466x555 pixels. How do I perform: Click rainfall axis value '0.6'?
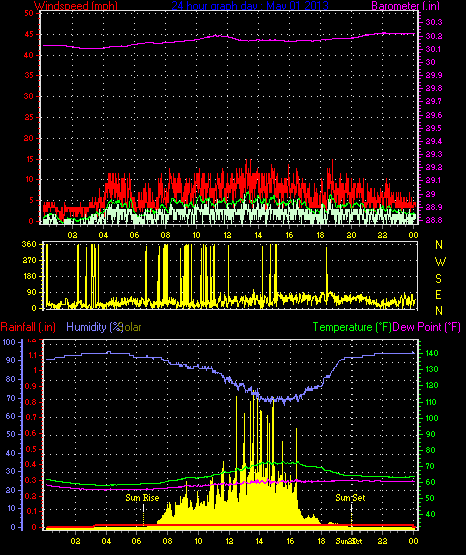(31, 433)
